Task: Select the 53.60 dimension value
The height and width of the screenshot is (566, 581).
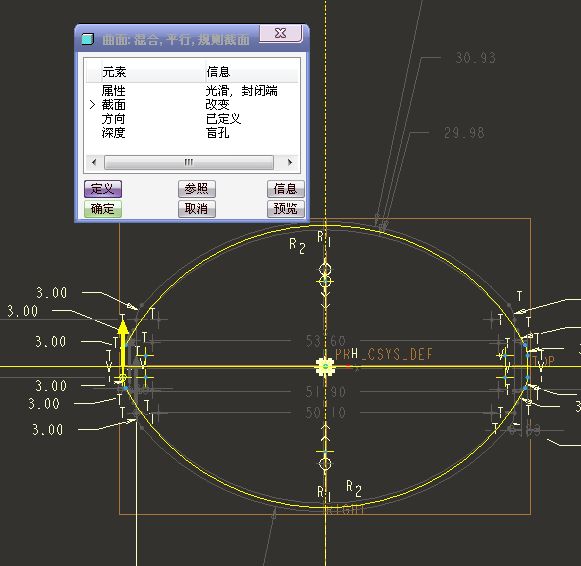Action: click(x=326, y=341)
